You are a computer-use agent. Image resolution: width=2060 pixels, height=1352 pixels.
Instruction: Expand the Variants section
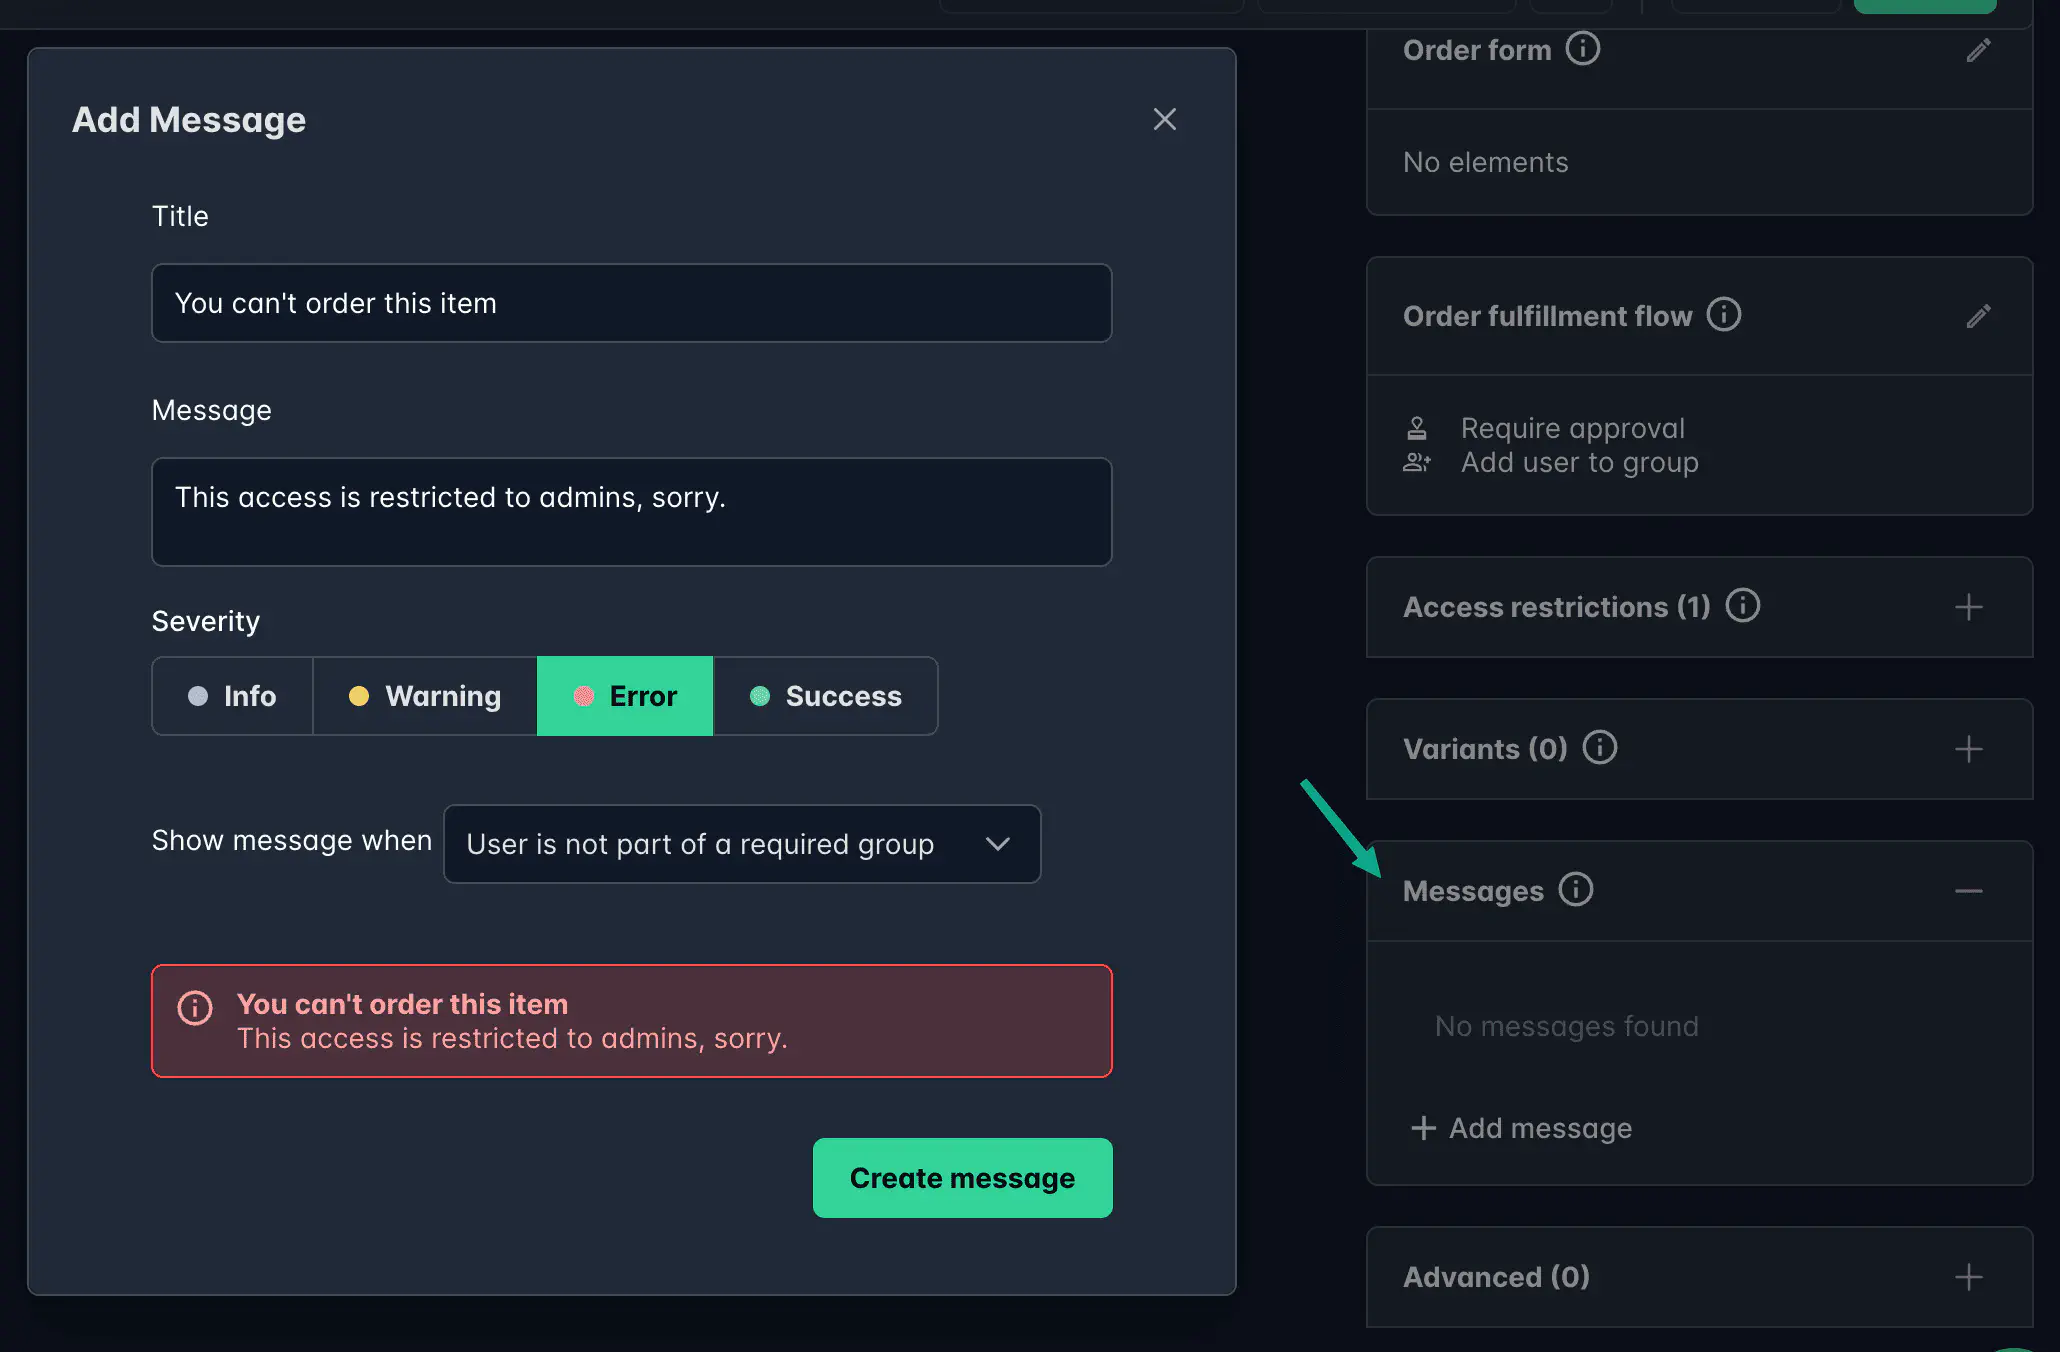tap(1969, 748)
